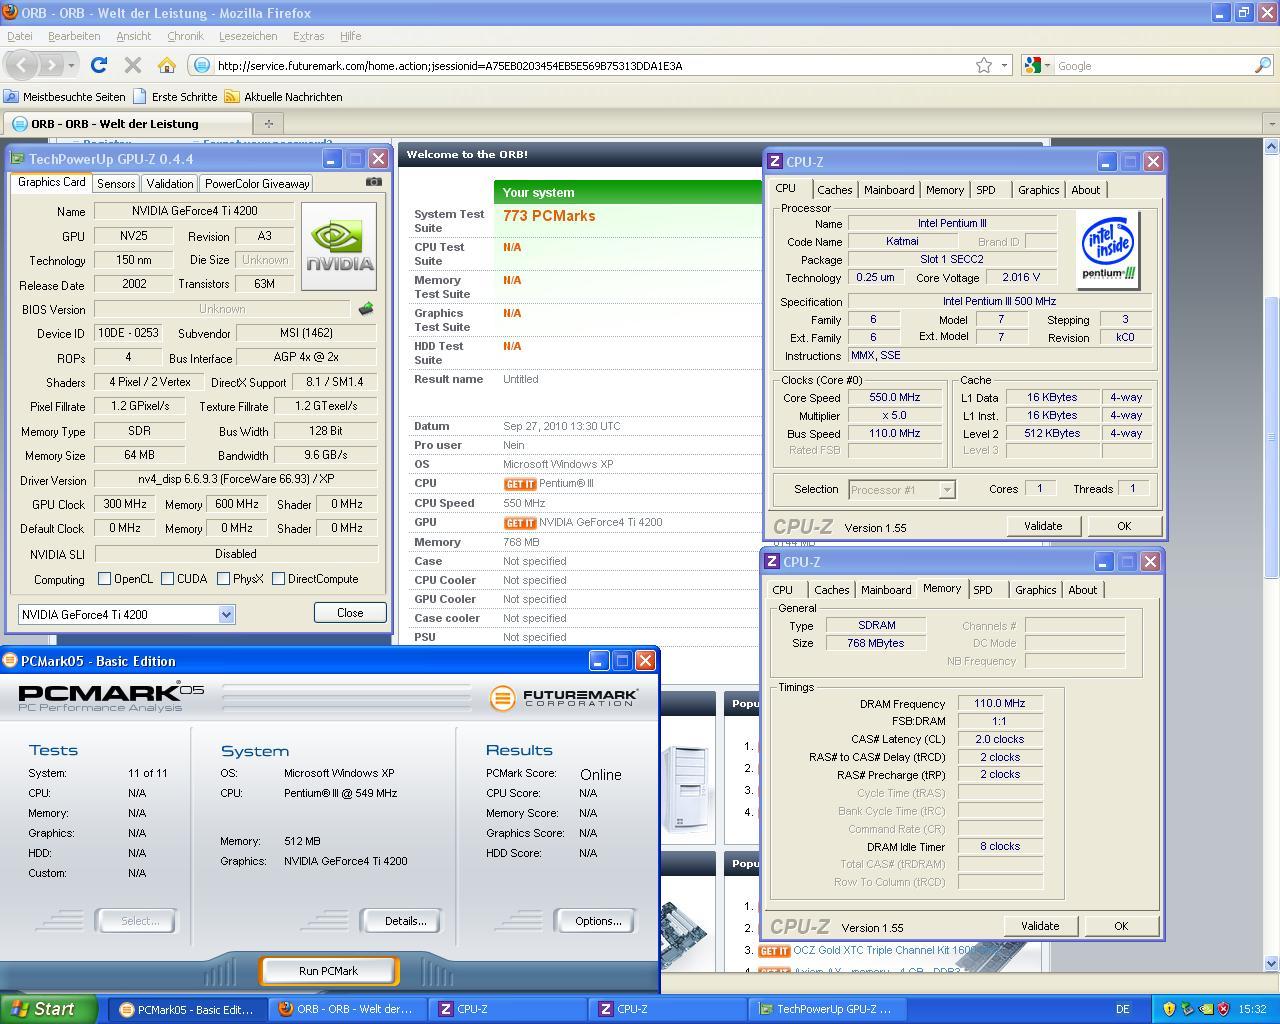Open a new Firefox tab with plus icon
The image size is (1280, 1024).
tap(268, 123)
